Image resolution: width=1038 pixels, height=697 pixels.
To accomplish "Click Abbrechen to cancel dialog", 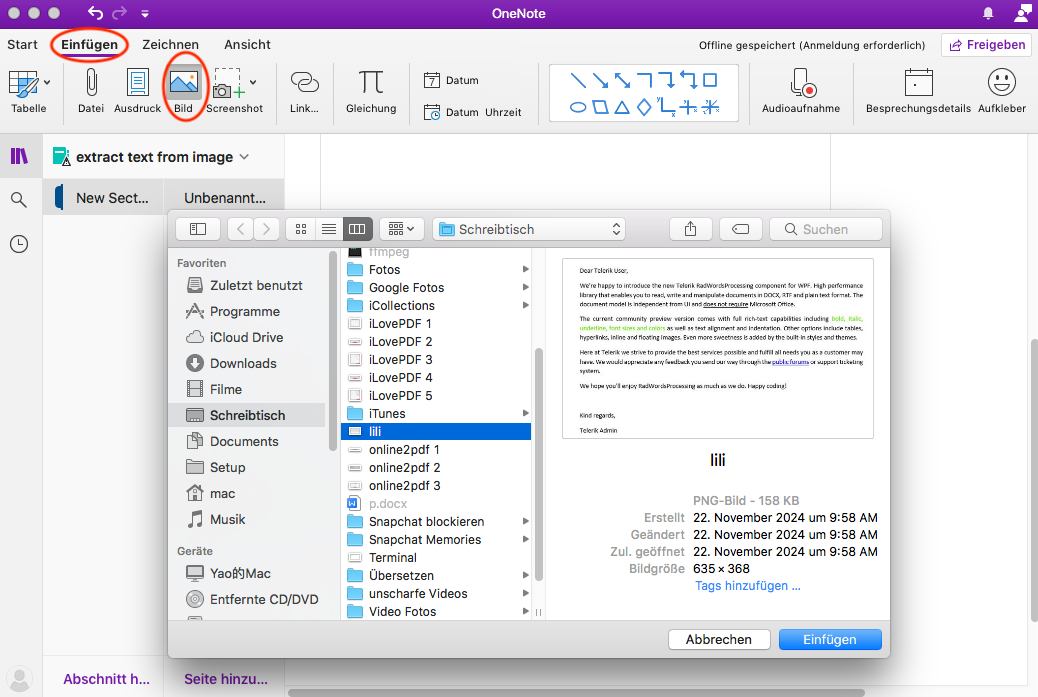I will coord(719,639).
